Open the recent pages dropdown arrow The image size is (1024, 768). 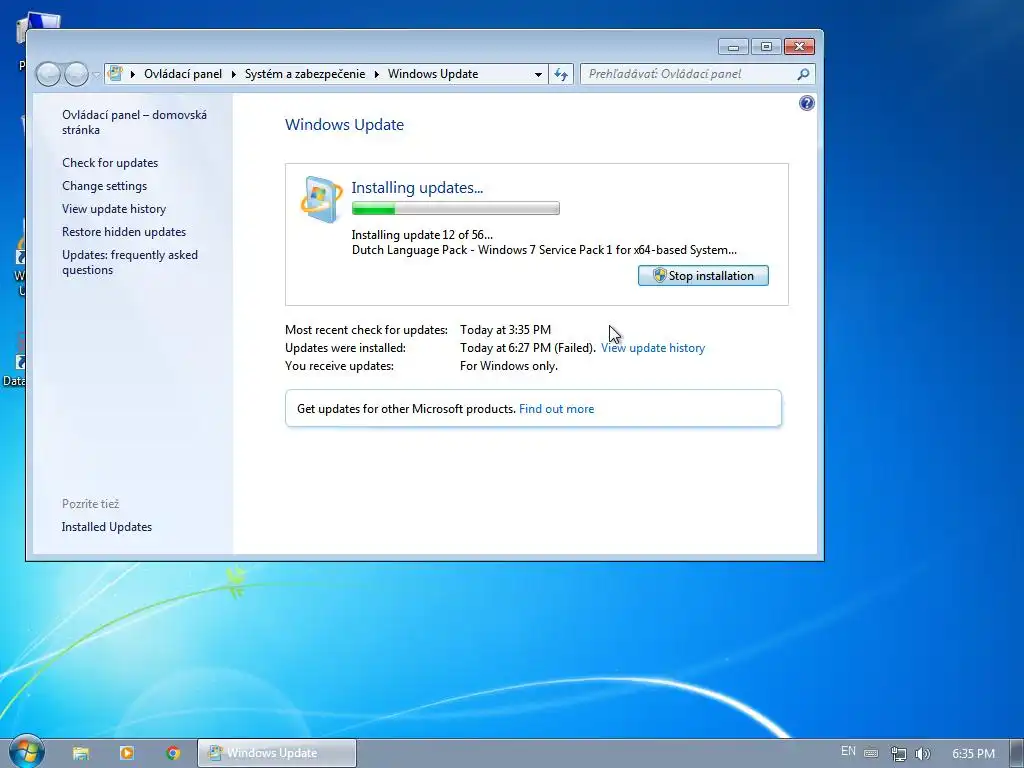96,74
